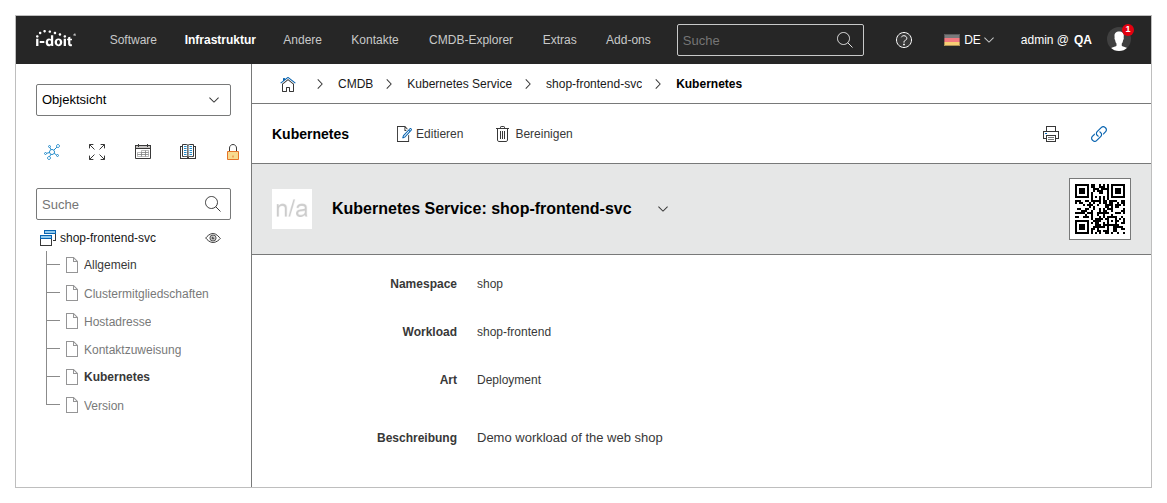Select shop-frontend-svc tree root
Viewport: 1167px width, 503px height.
tap(108, 238)
